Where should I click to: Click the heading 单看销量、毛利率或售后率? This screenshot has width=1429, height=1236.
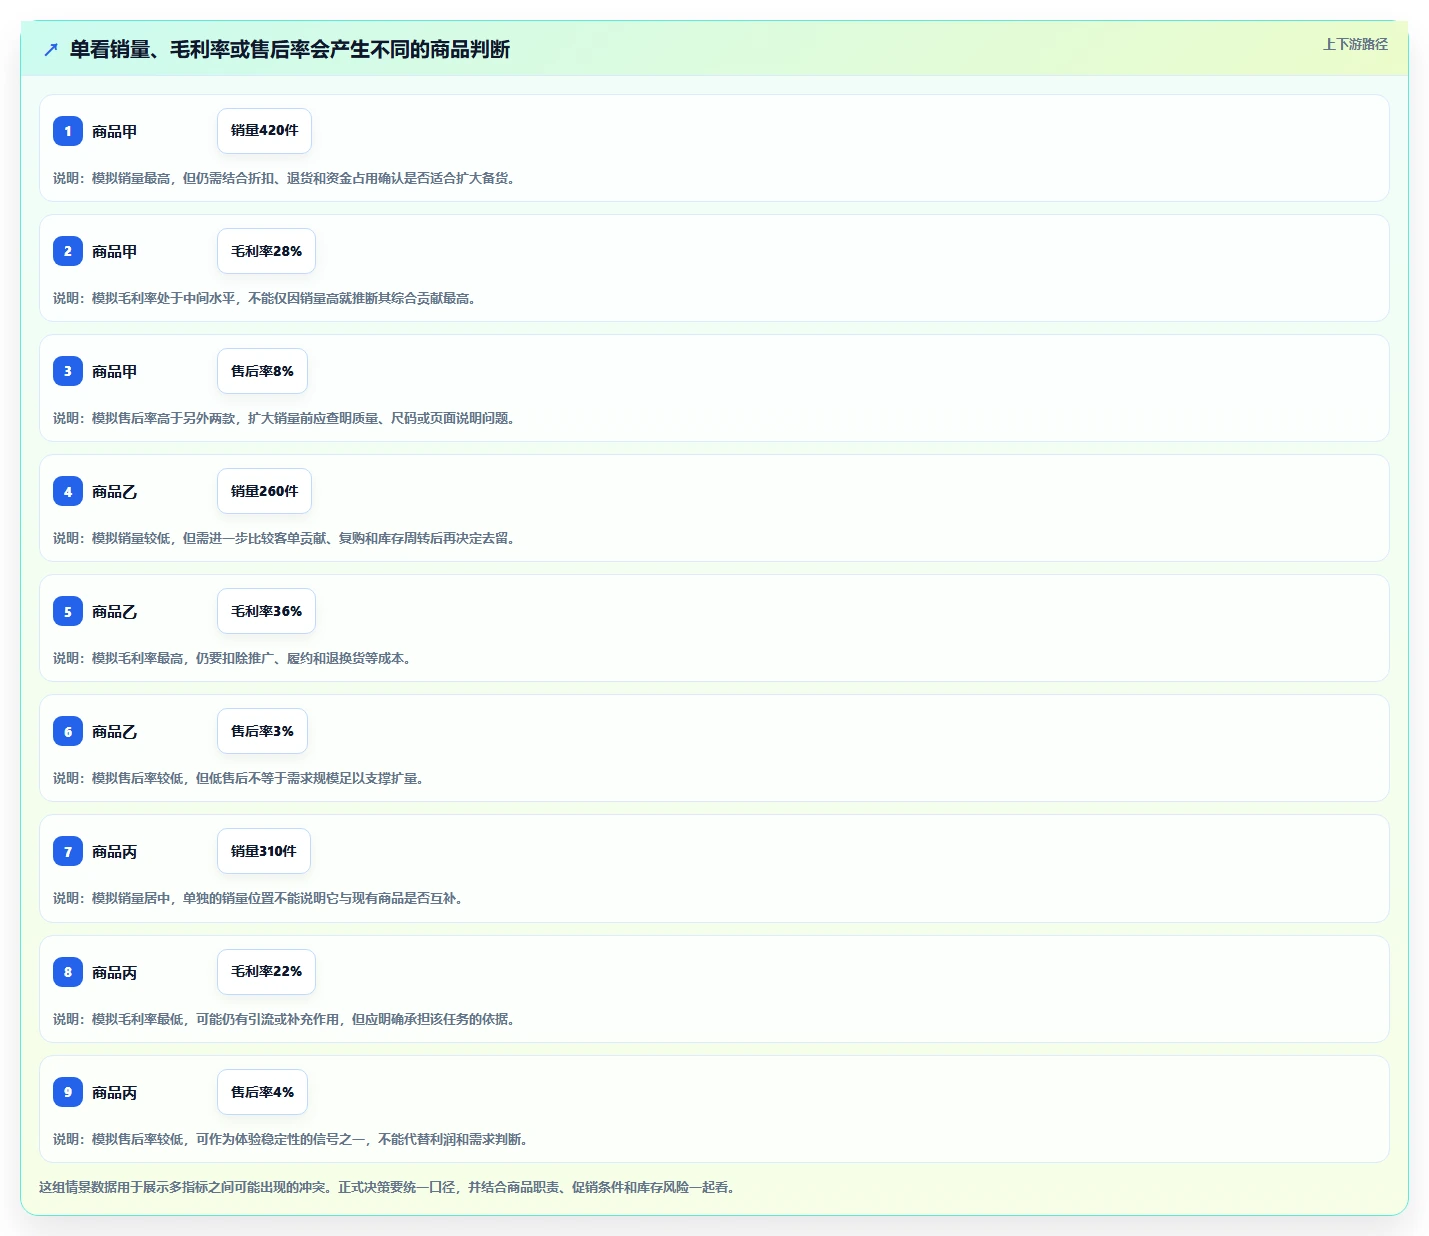(x=290, y=49)
